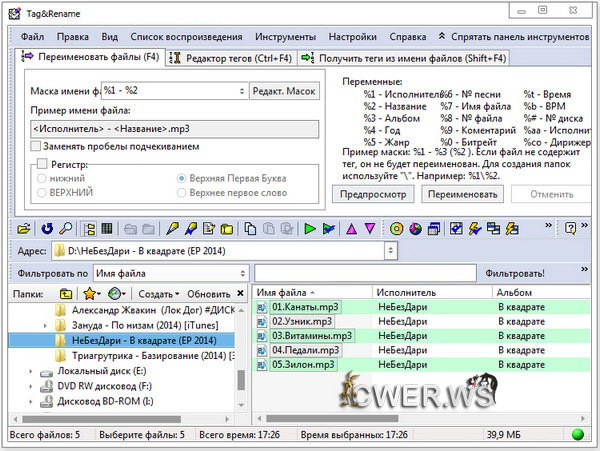600x451 pixels.
Task: Click the 'Переименовать' button
Action: pos(461,194)
